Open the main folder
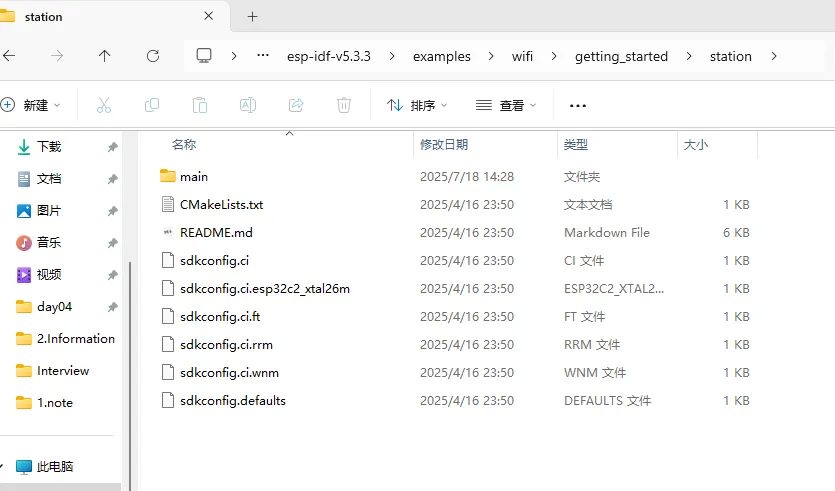The height and width of the screenshot is (491, 835). click(x=194, y=177)
